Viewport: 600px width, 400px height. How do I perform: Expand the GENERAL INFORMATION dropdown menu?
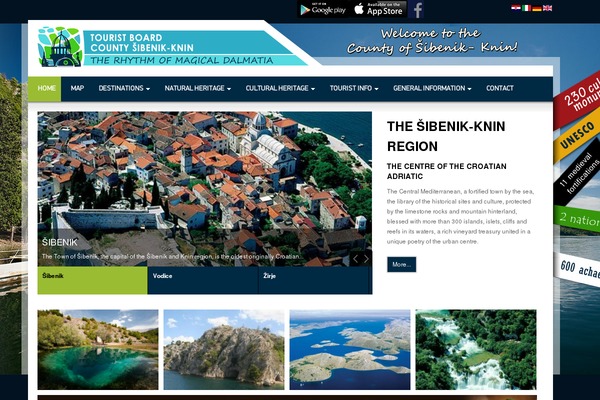pos(432,88)
